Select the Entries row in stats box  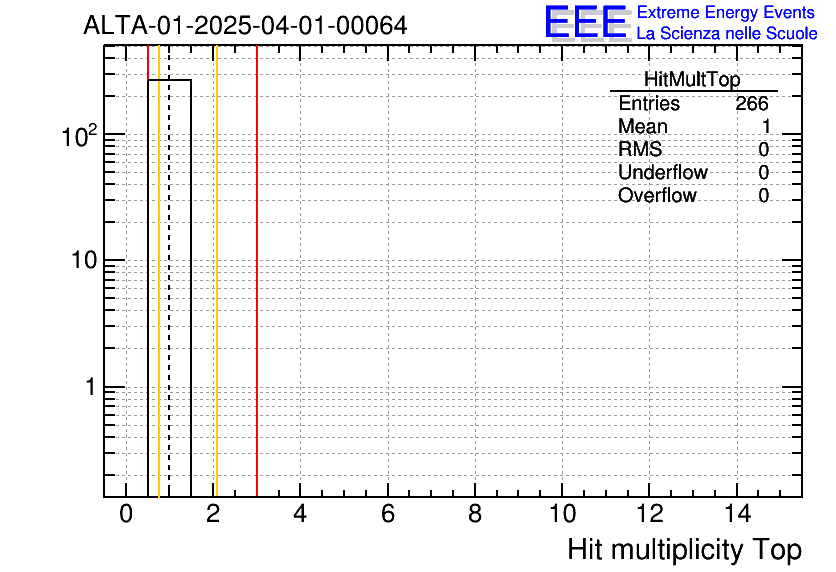tap(692, 104)
